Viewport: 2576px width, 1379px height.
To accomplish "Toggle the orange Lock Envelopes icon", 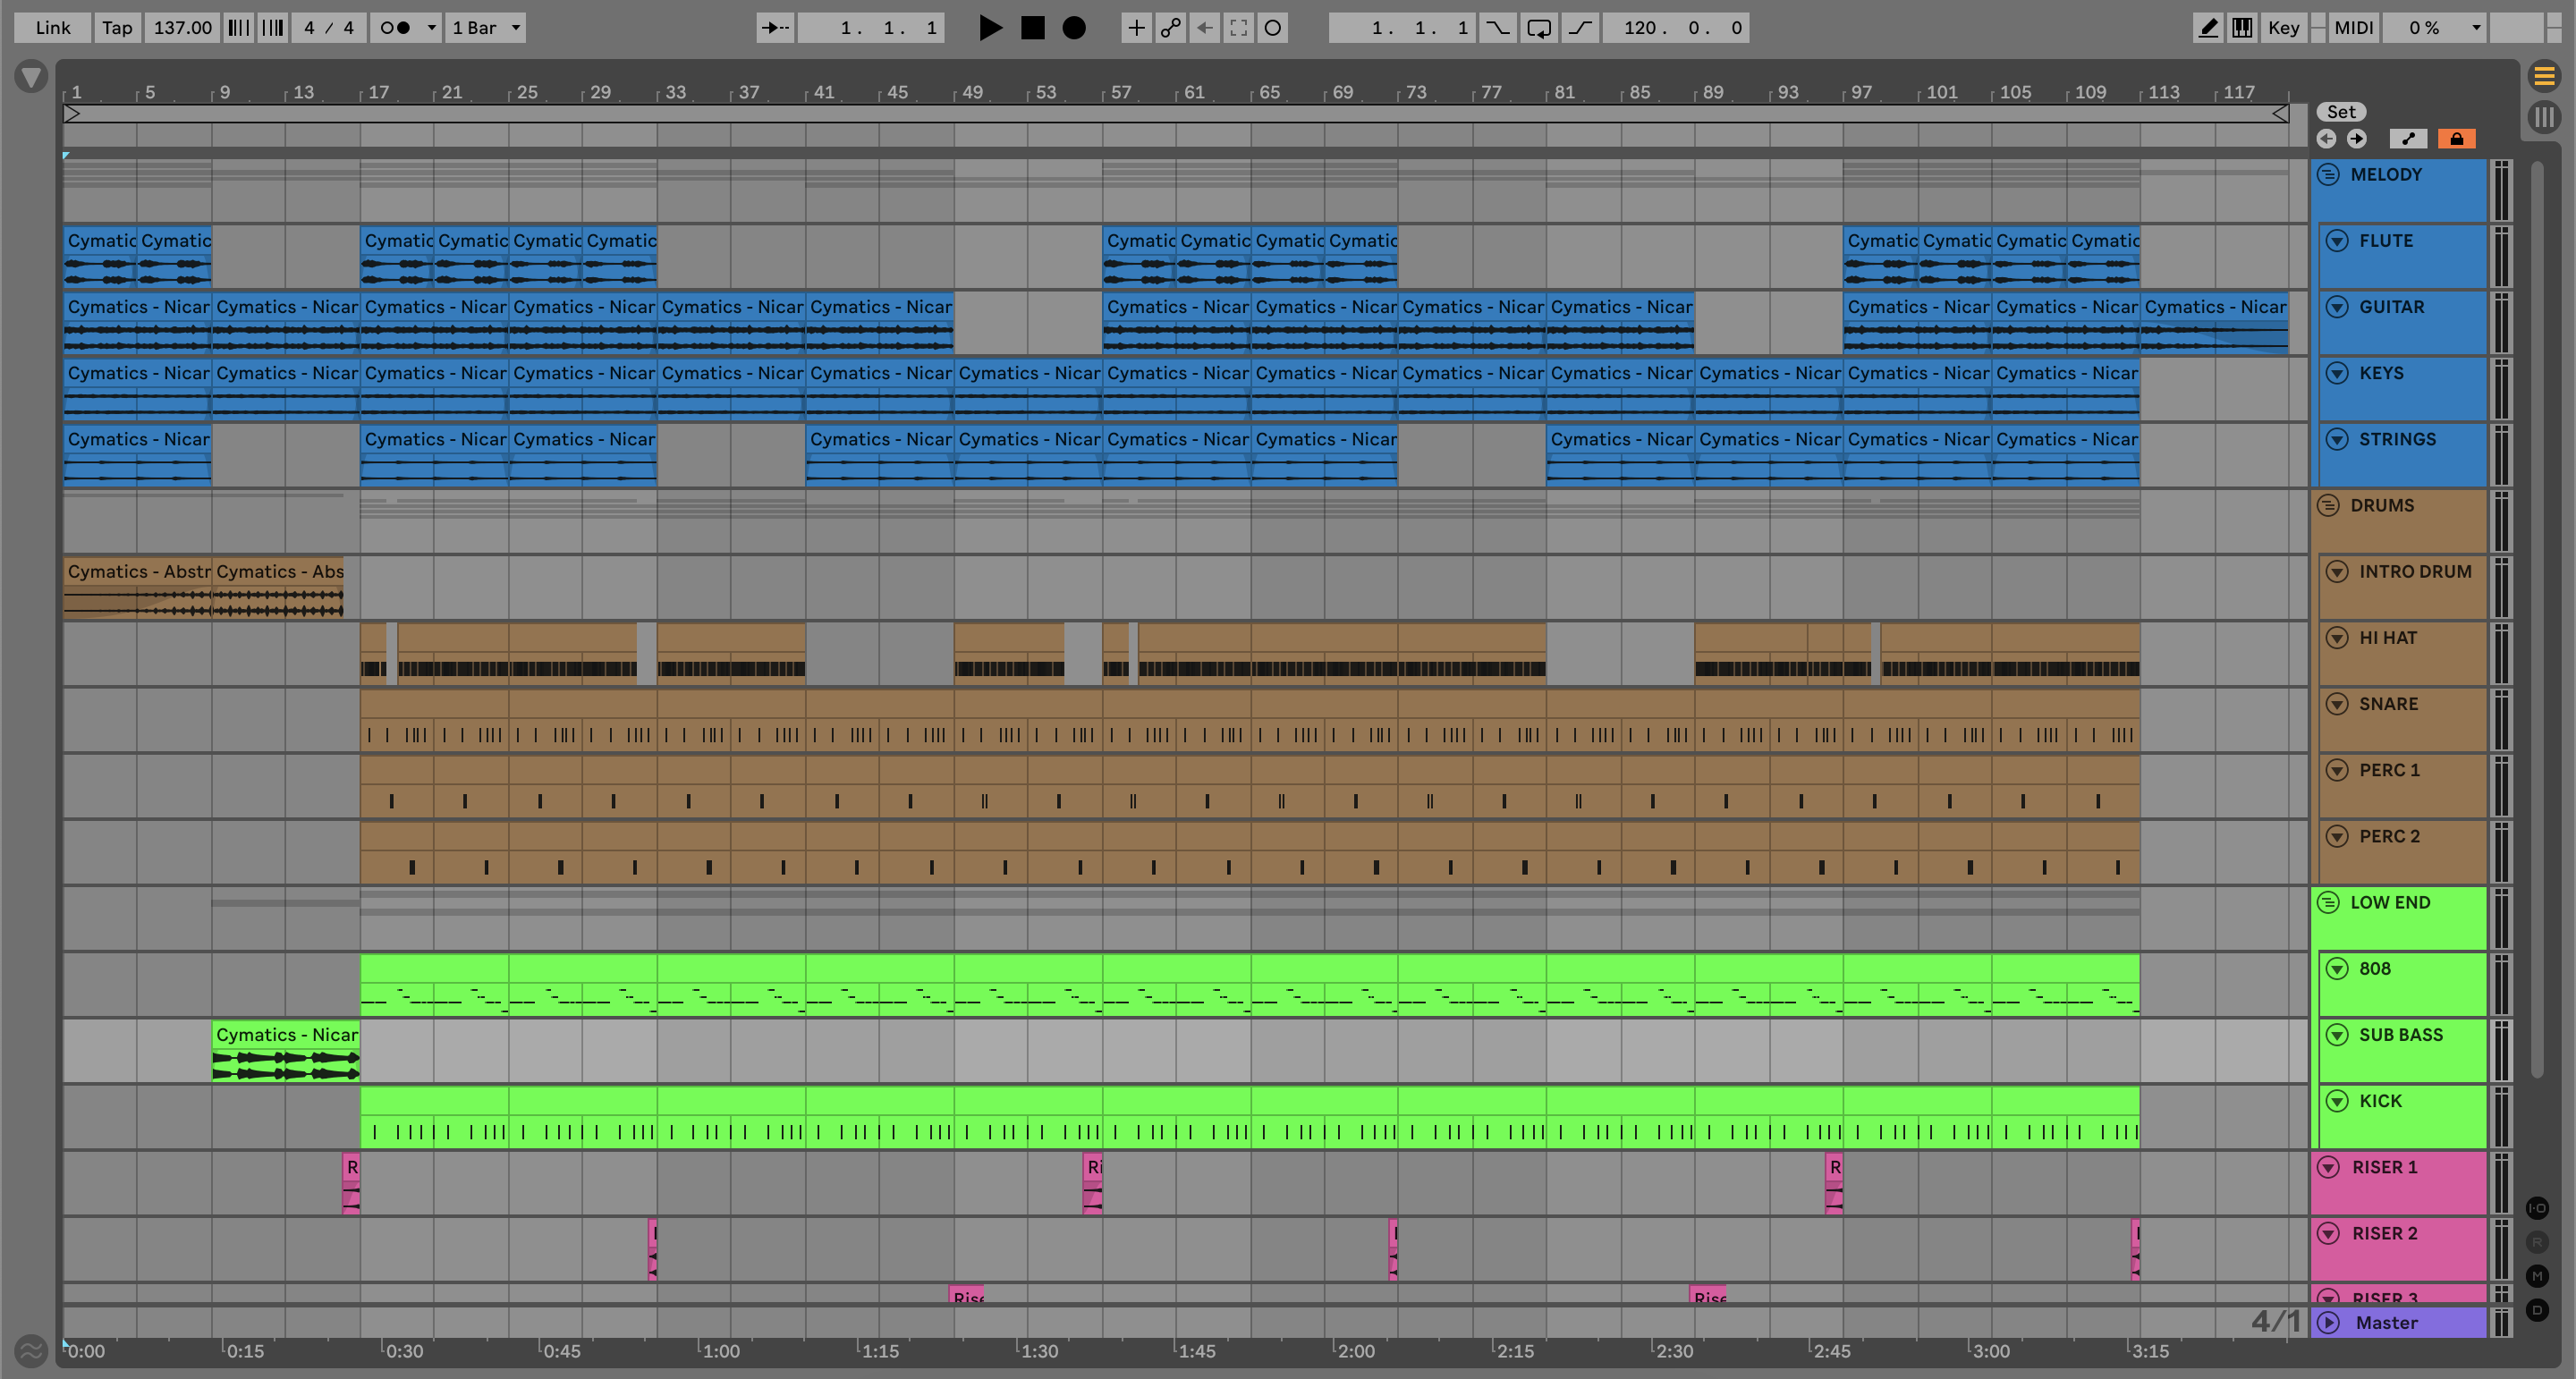I will (x=2456, y=139).
